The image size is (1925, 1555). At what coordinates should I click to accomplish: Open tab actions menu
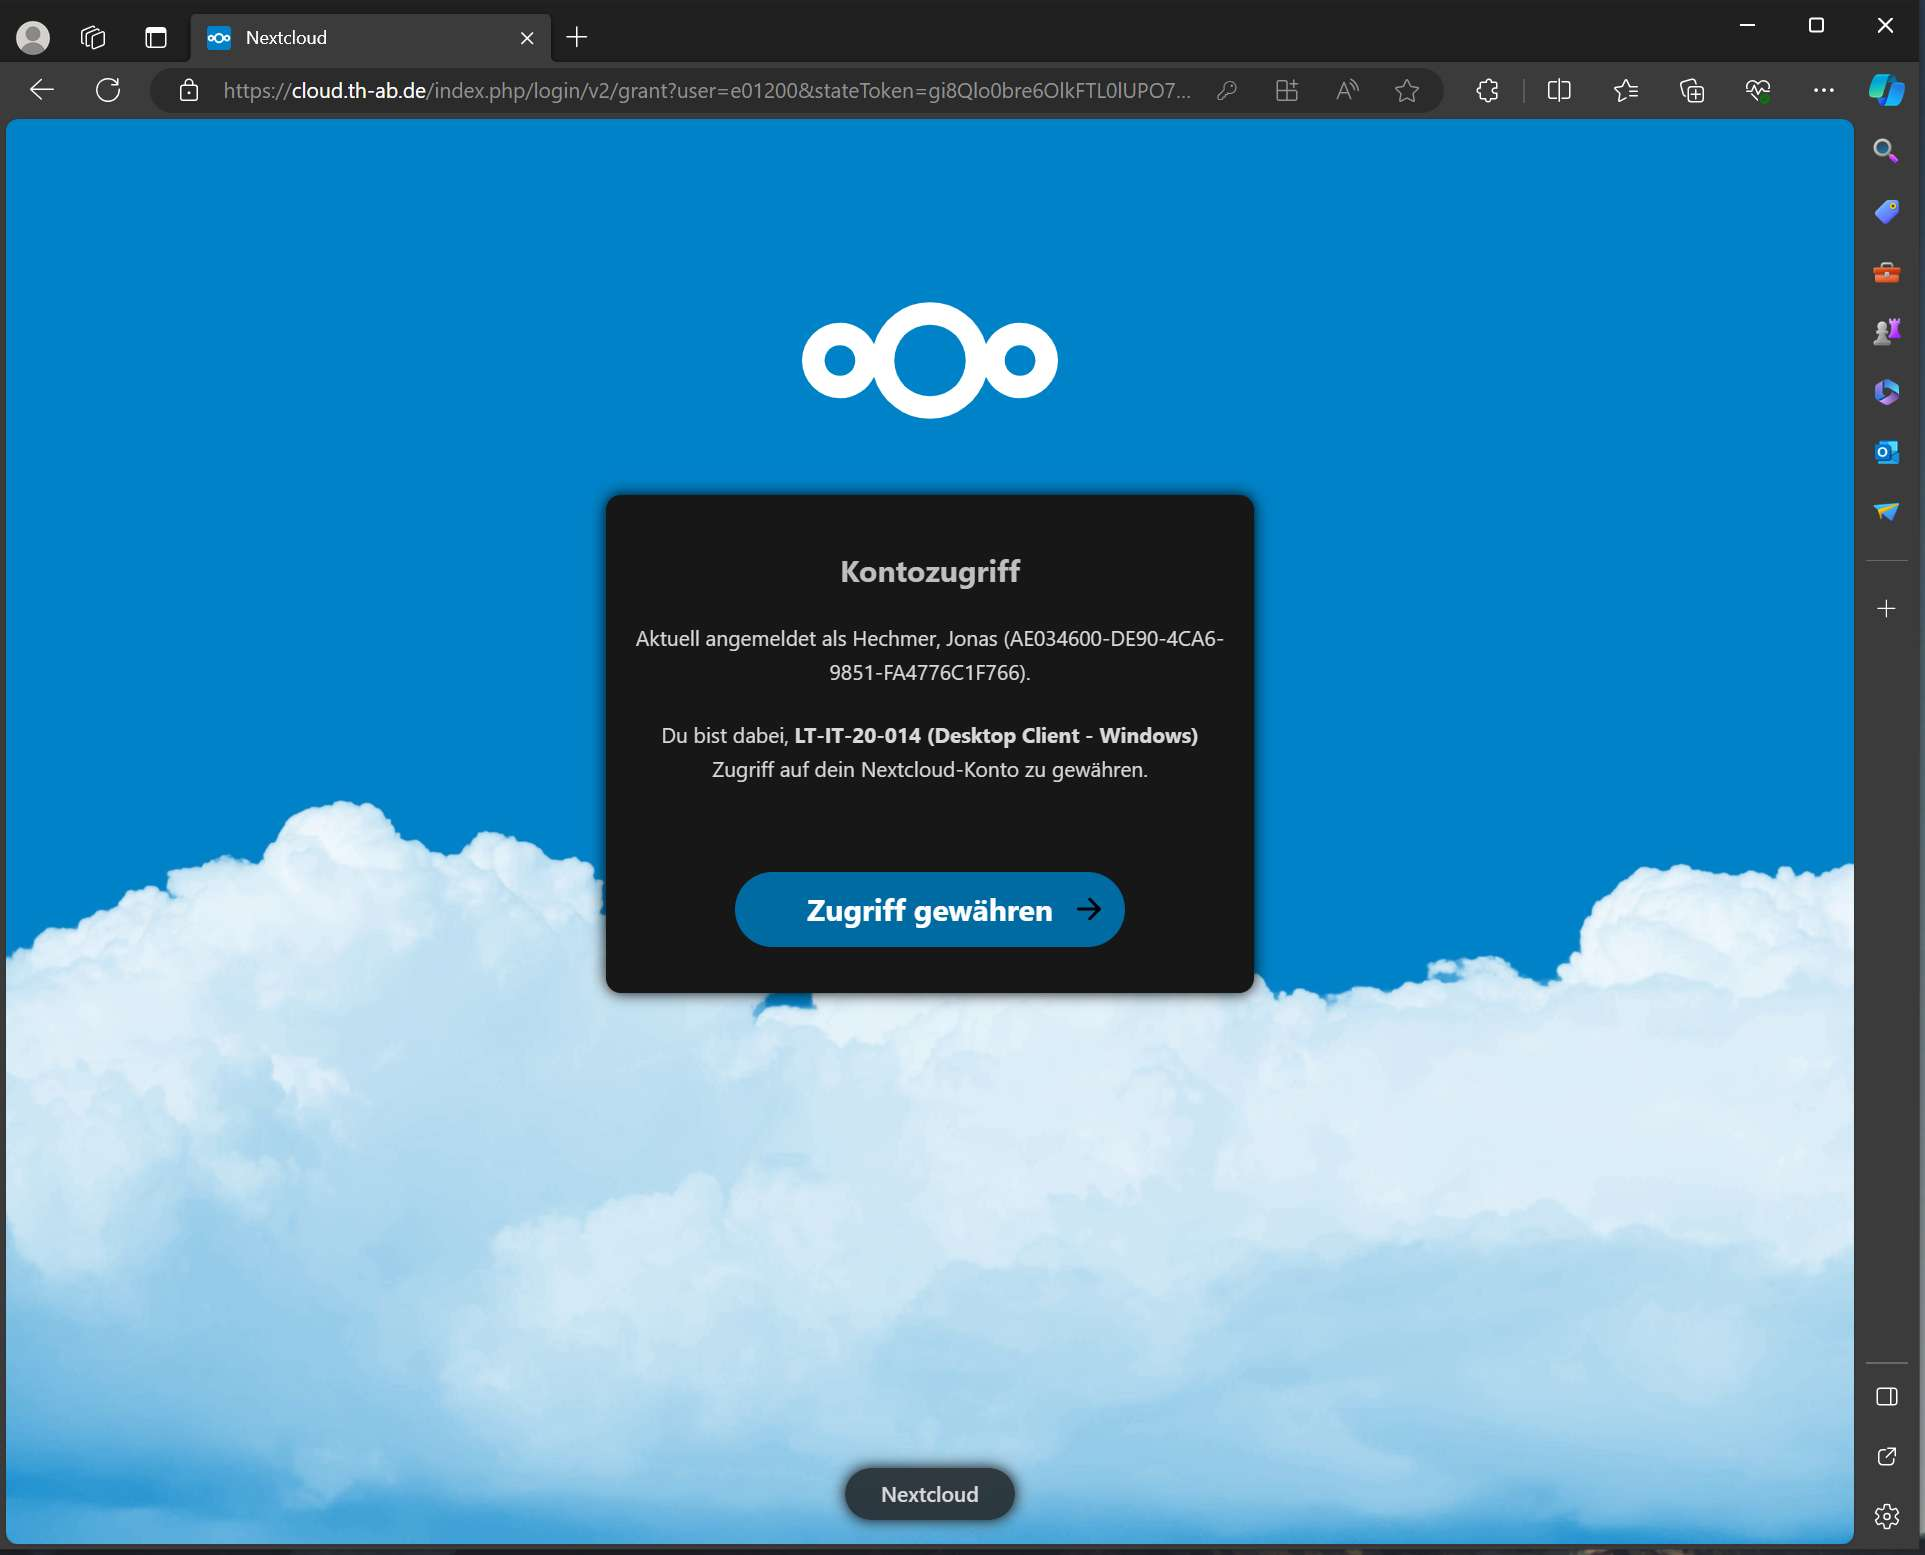click(155, 38)
